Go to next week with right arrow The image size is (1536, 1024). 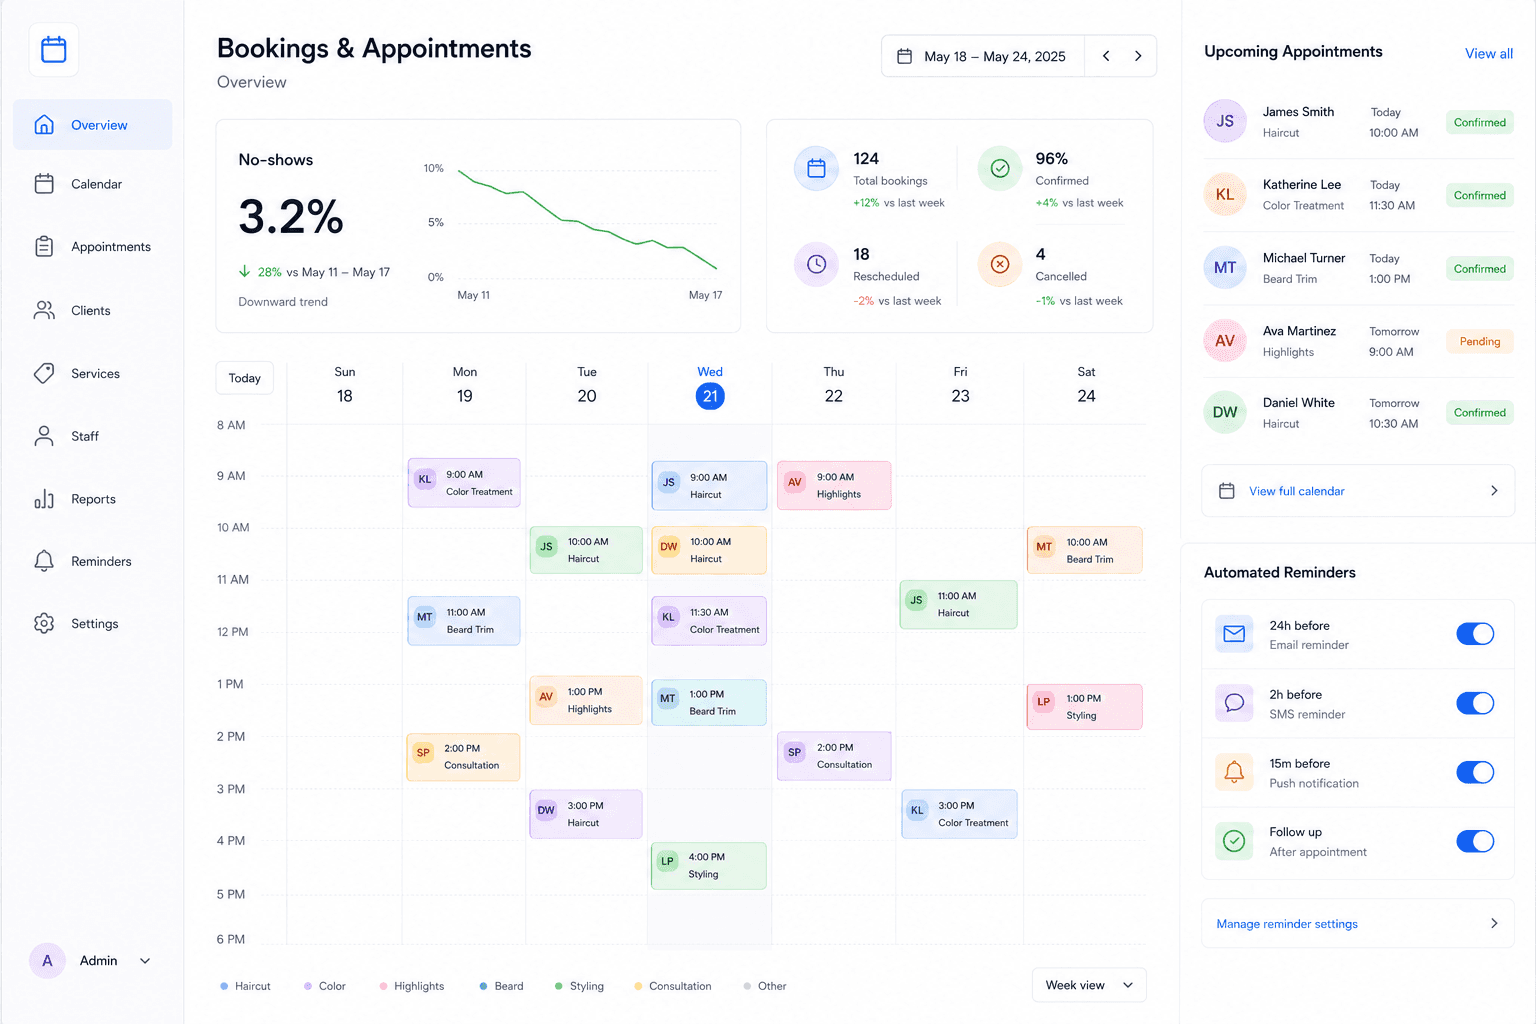tap(1138, 56)
